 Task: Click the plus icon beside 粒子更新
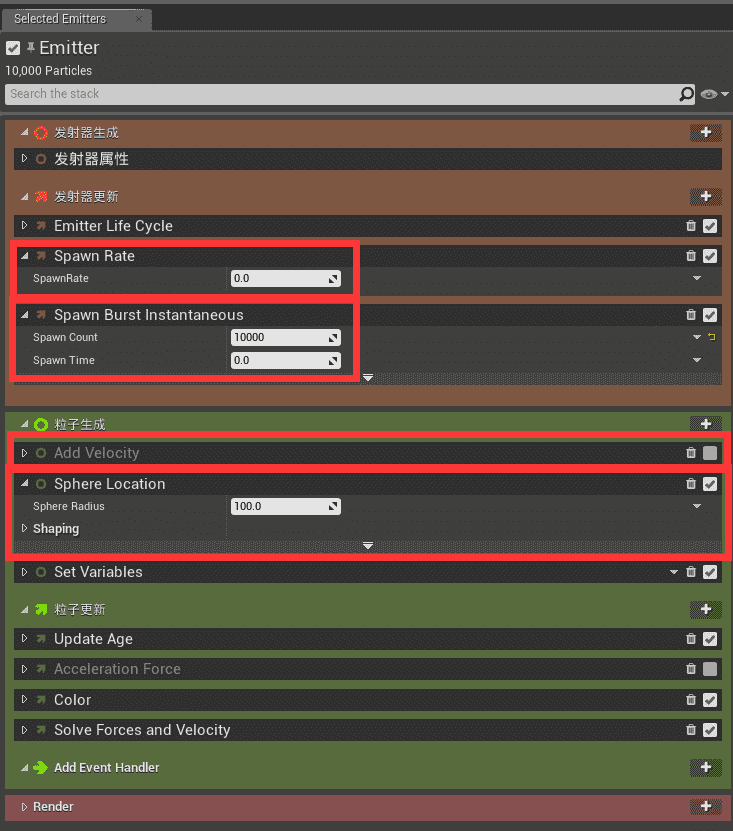[705, 609]
